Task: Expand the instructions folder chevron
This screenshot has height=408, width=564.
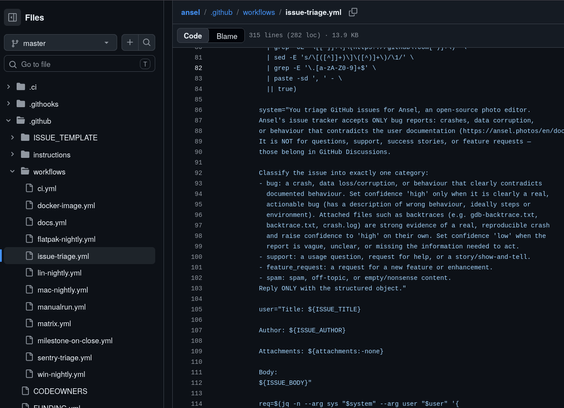Action: pos(12,154)
